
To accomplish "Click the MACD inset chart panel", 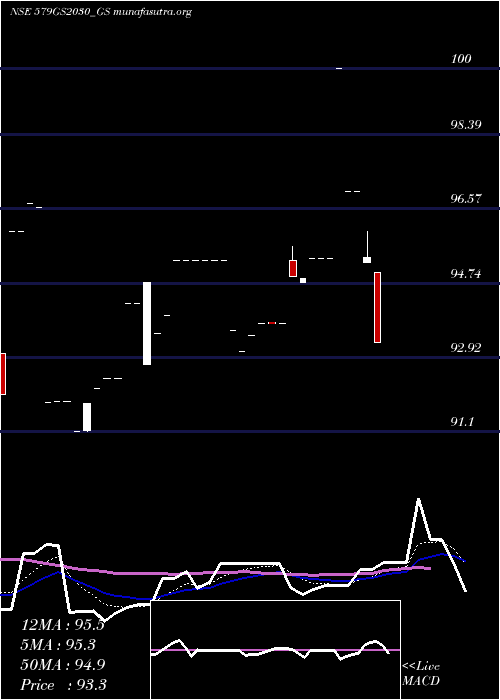I will [275, 650].
